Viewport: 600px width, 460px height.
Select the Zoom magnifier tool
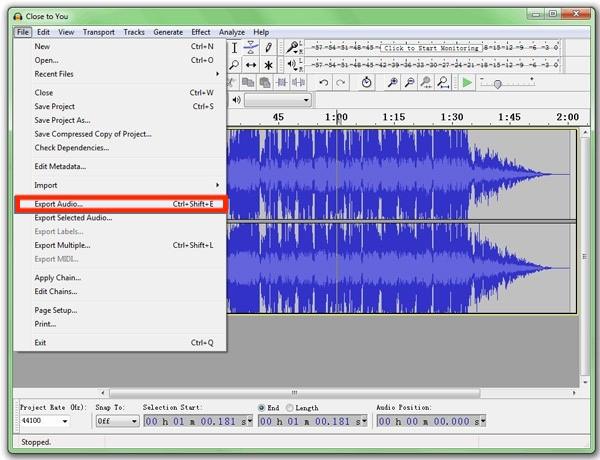(x=234, y=65)
